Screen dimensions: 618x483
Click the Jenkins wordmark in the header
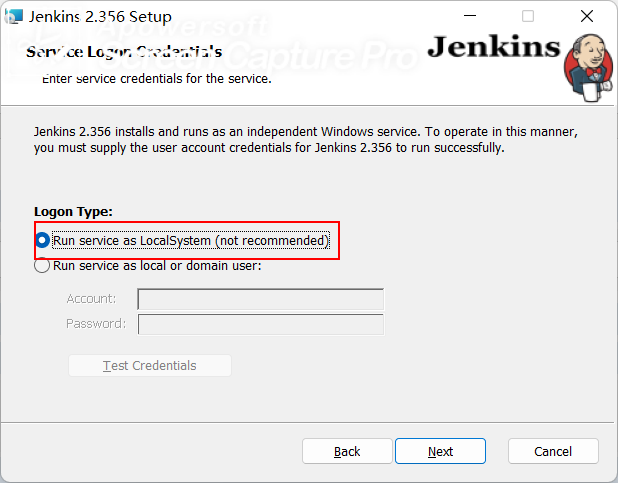click(x=494, y=47)
